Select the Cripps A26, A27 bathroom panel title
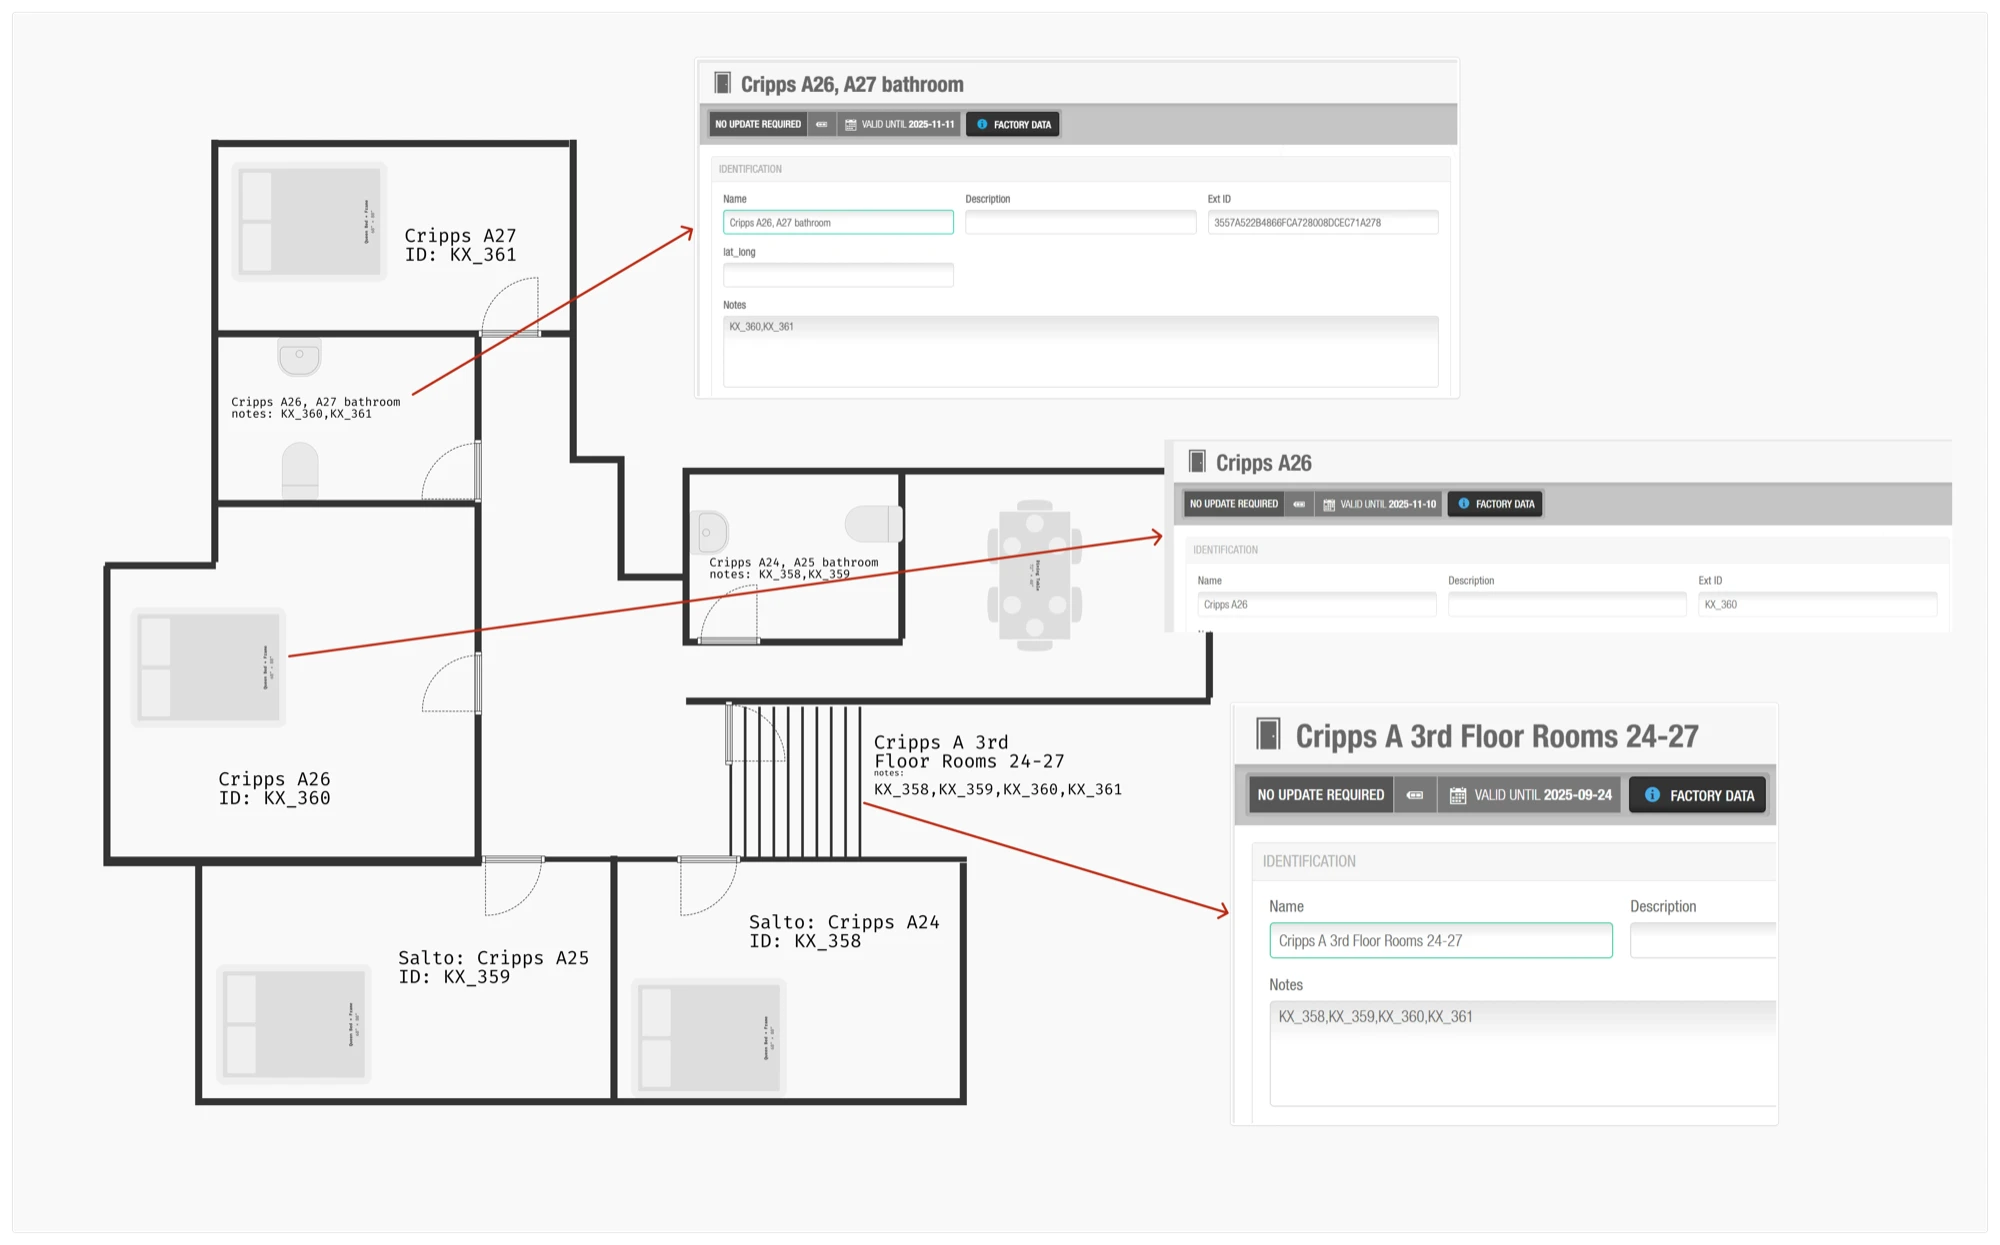Image resolution: width=2000 pixels, height=1245 pixels. (x=850, y=83)
